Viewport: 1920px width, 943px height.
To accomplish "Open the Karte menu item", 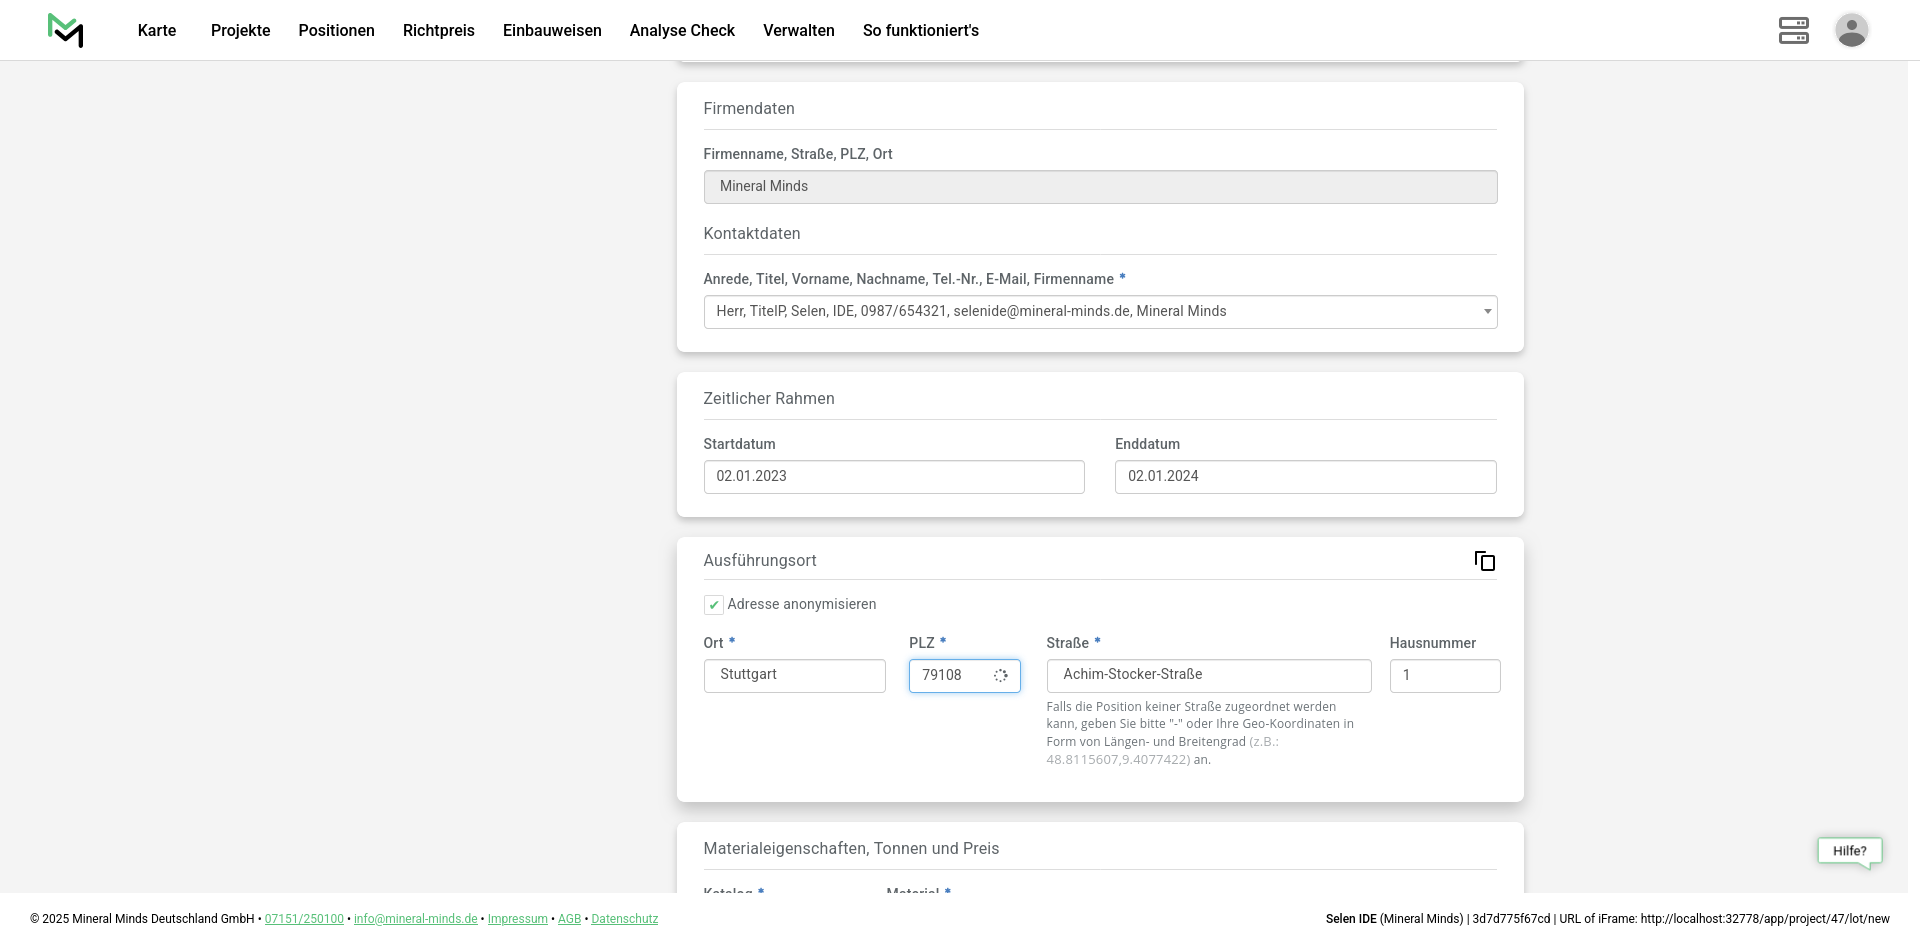I will [157, 31].
